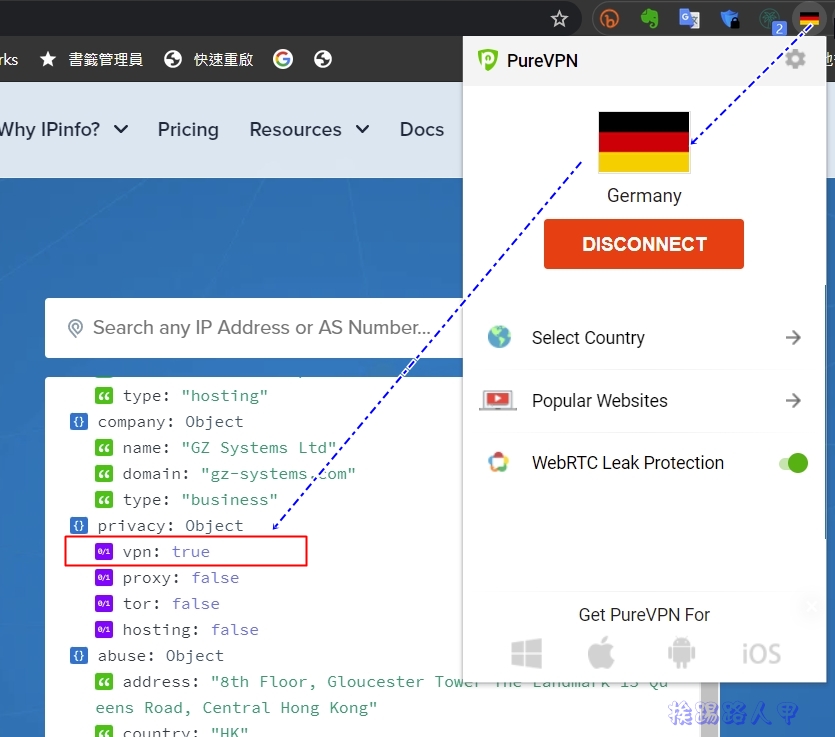Screen dimensions: 835x737
Task: Click the blue shield lock extension
Action: point(730,19)
